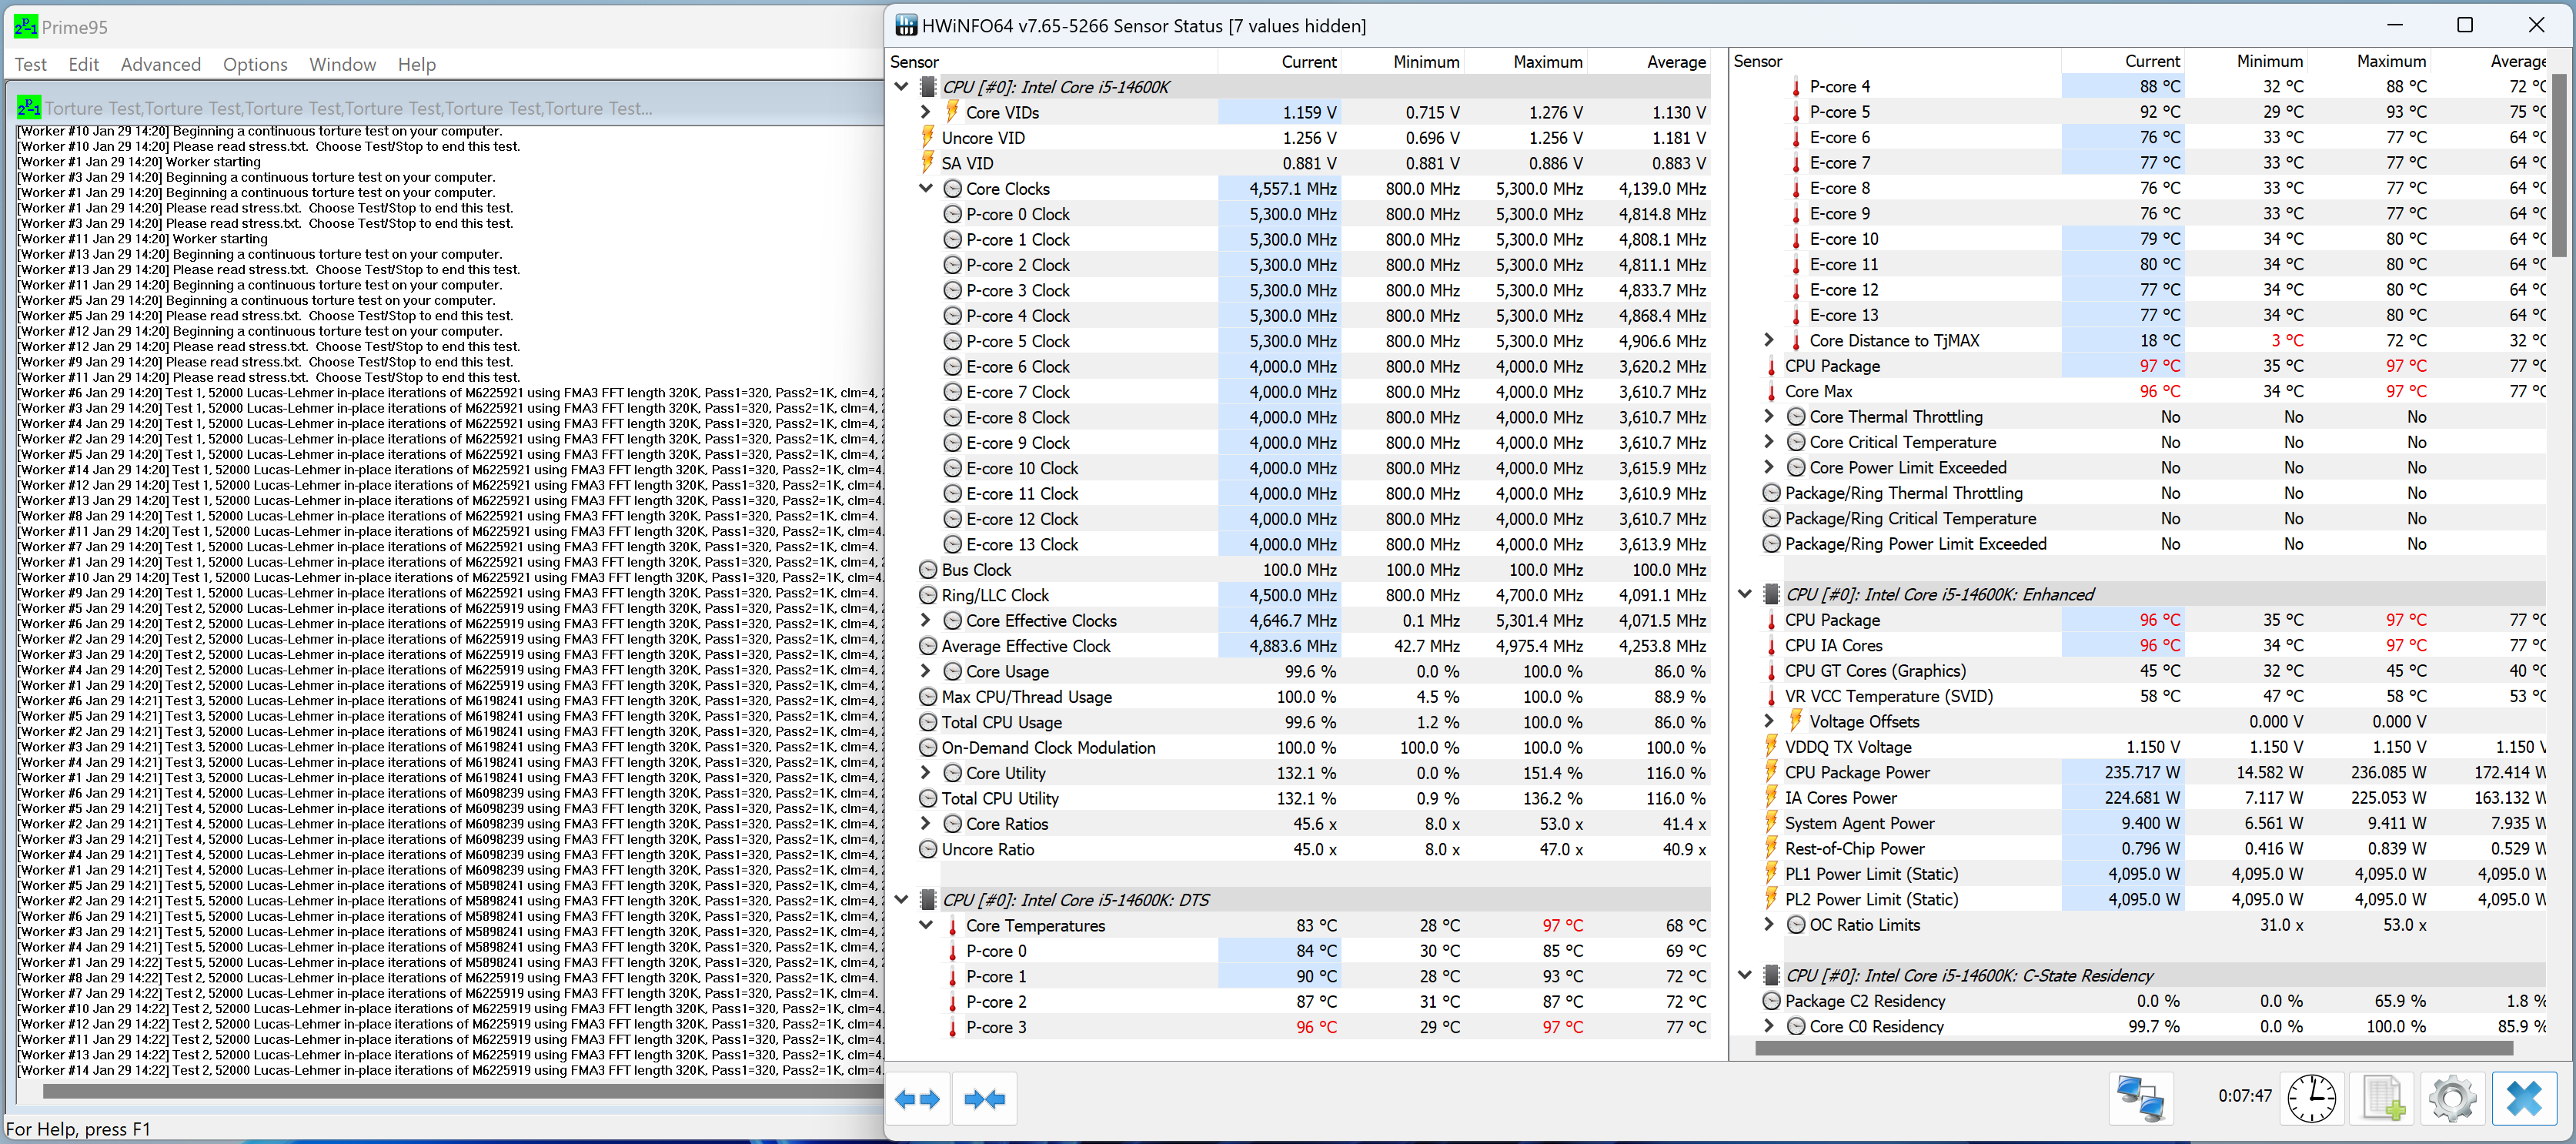
Task: Open the Advanced menu in Prime95
Action: coord(160,64)
